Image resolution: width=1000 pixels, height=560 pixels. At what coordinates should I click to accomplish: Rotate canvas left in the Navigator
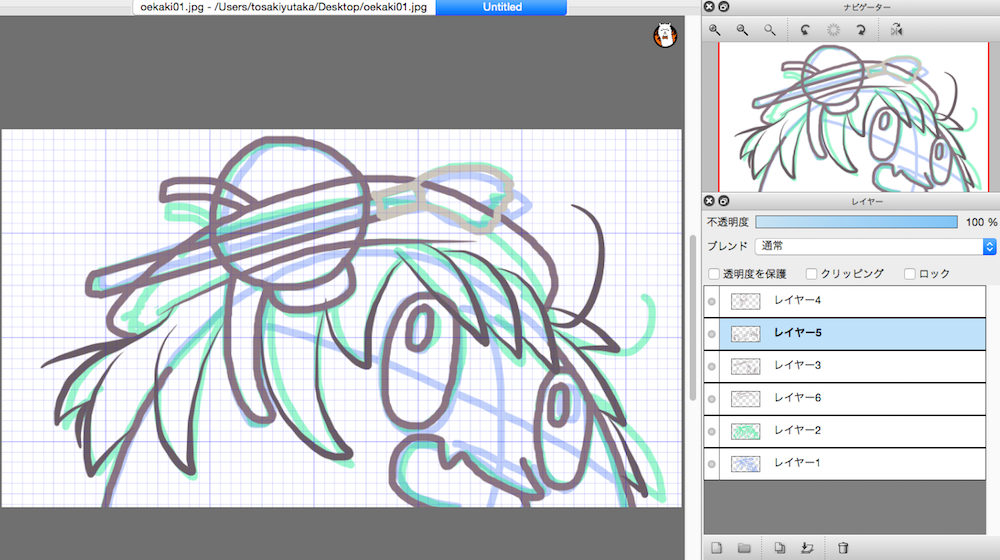point(805,30)
